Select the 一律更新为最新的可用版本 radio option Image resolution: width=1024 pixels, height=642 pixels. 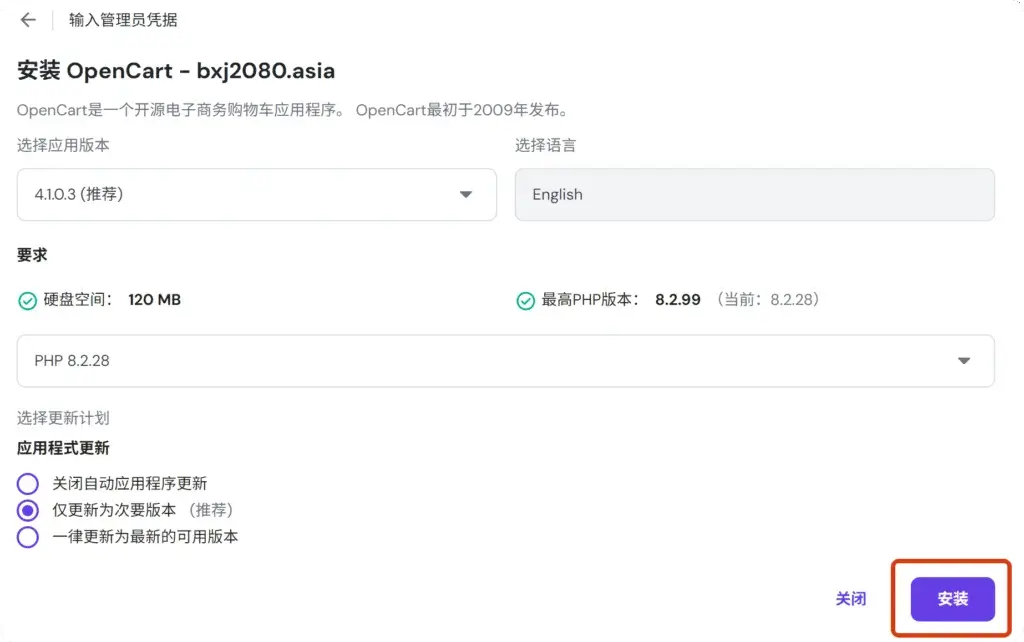28,537
